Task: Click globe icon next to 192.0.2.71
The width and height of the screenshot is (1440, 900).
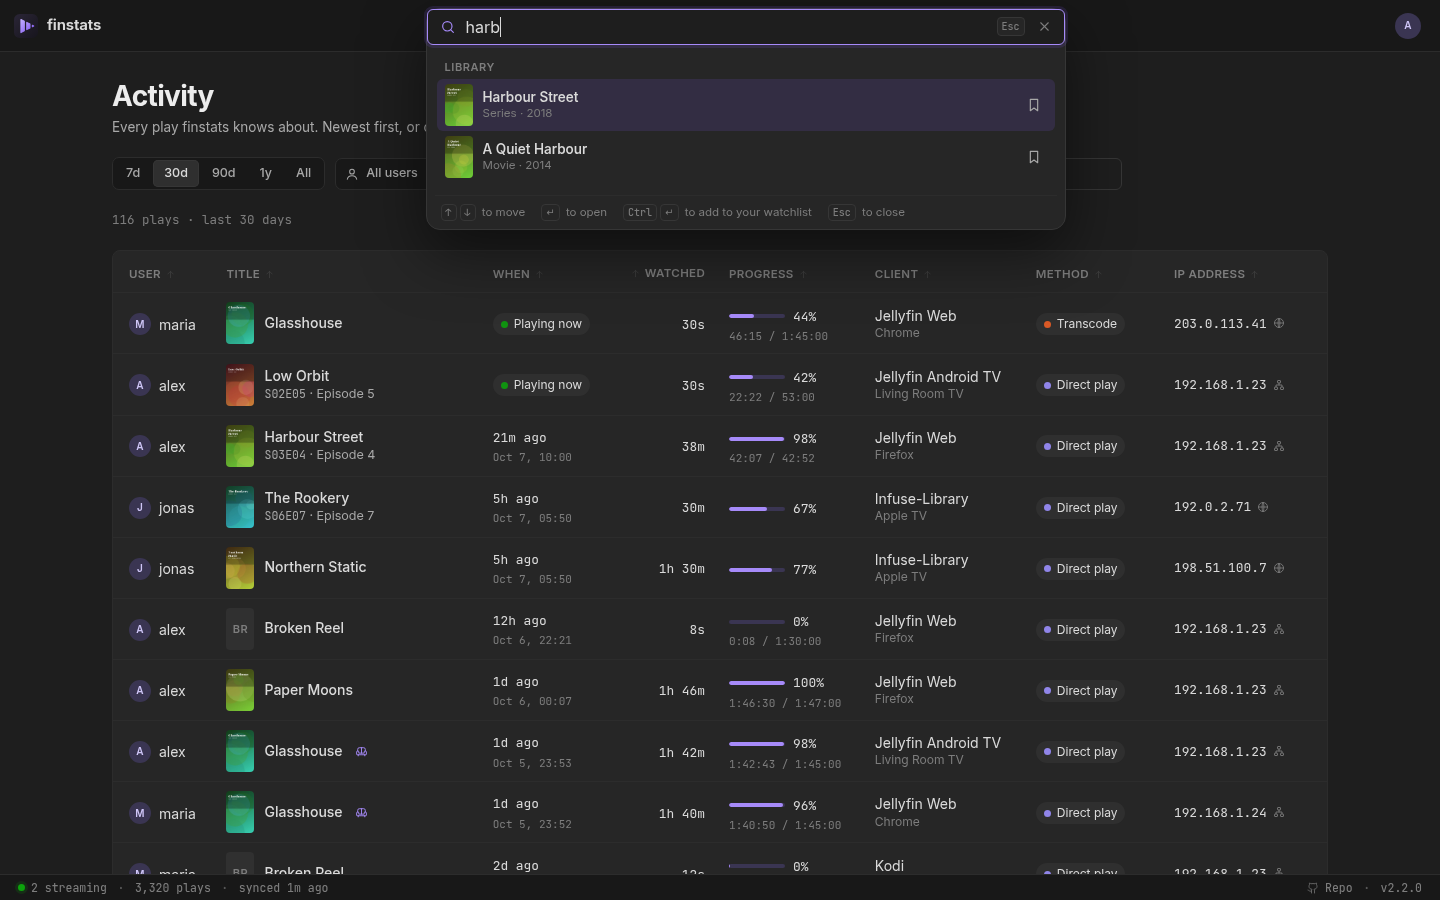Action: click(x=1263, y=507)
